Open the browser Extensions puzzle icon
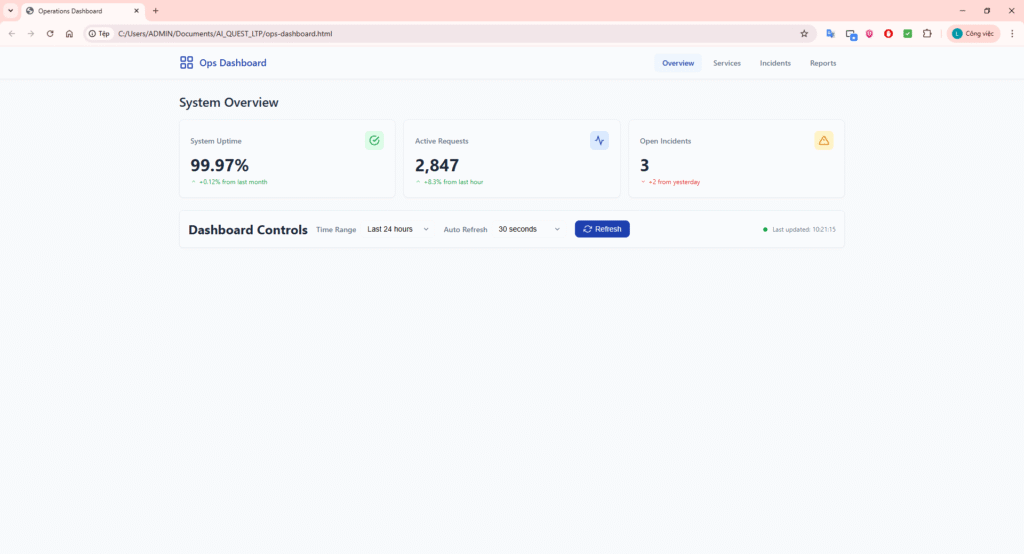 (x=927, y=33)
